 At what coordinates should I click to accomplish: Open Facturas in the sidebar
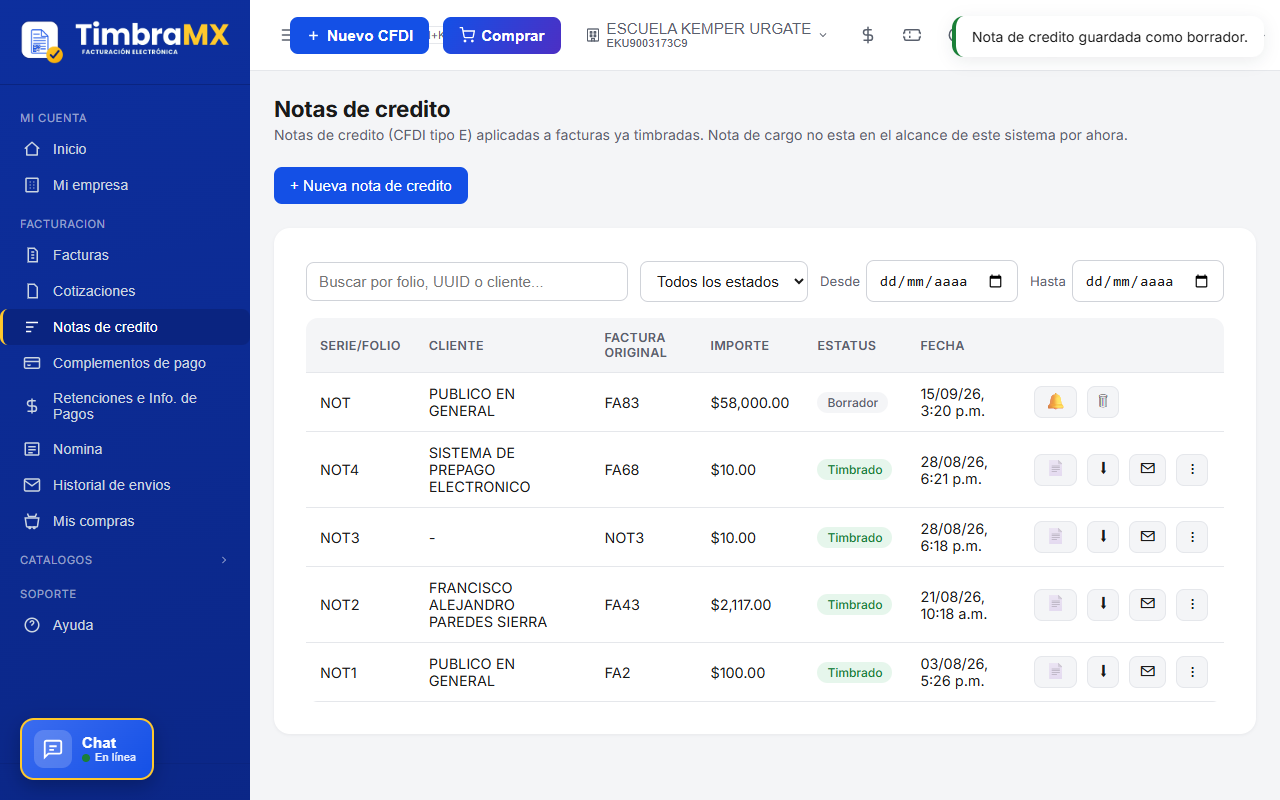pyautogui.click(x=125, y=255)
